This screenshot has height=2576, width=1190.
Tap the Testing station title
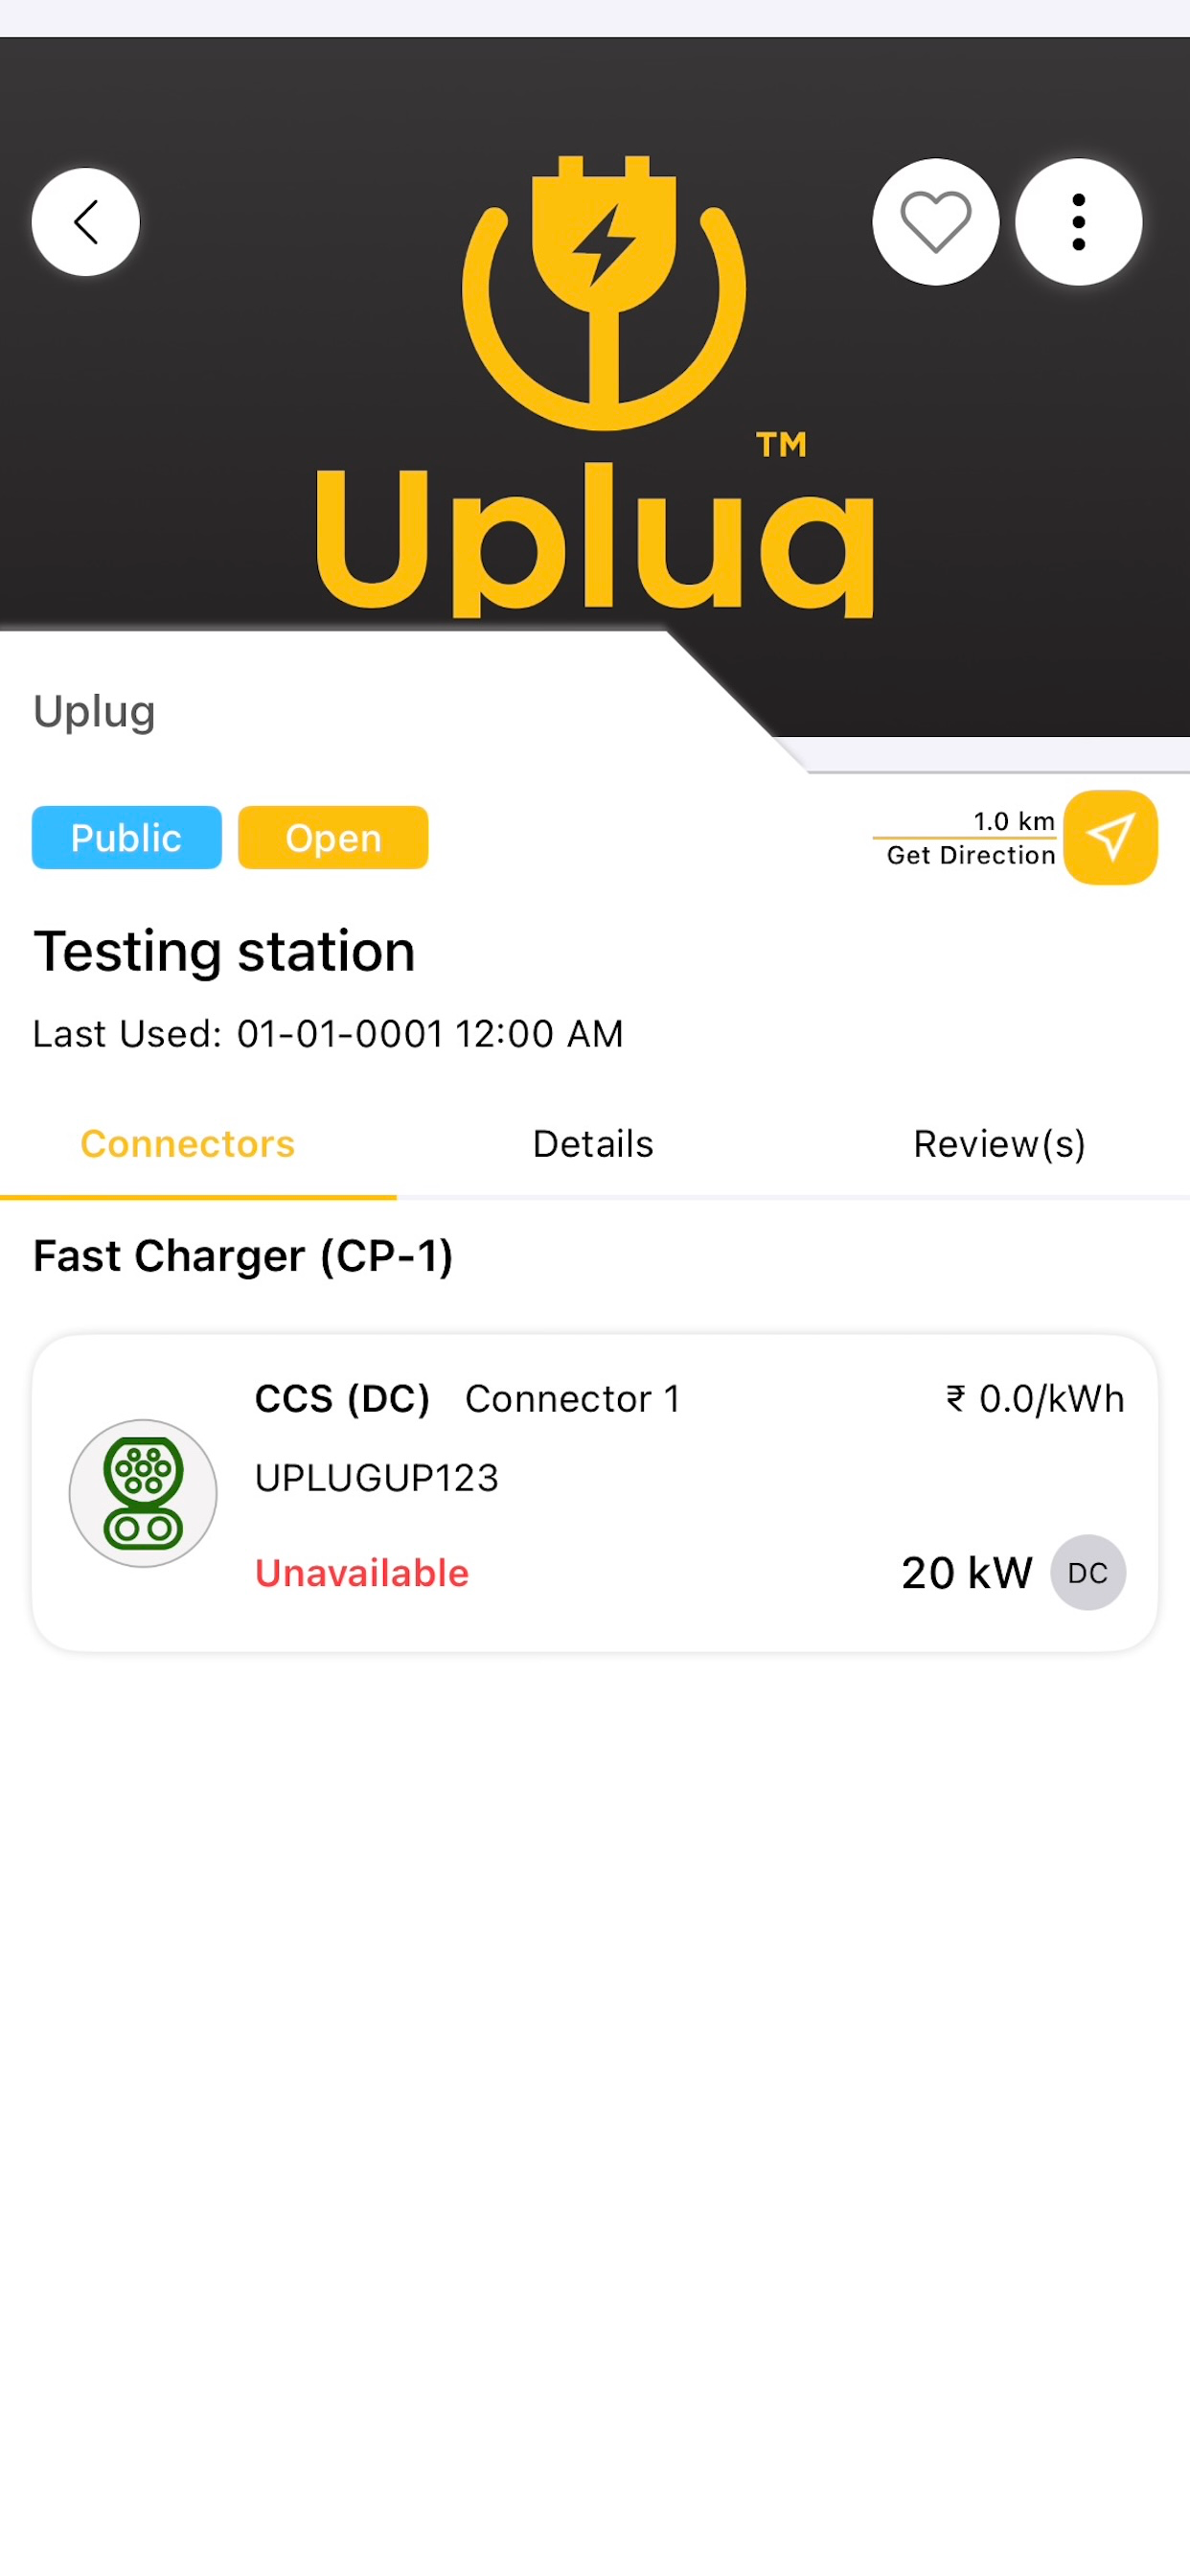(x=224, y=951)
